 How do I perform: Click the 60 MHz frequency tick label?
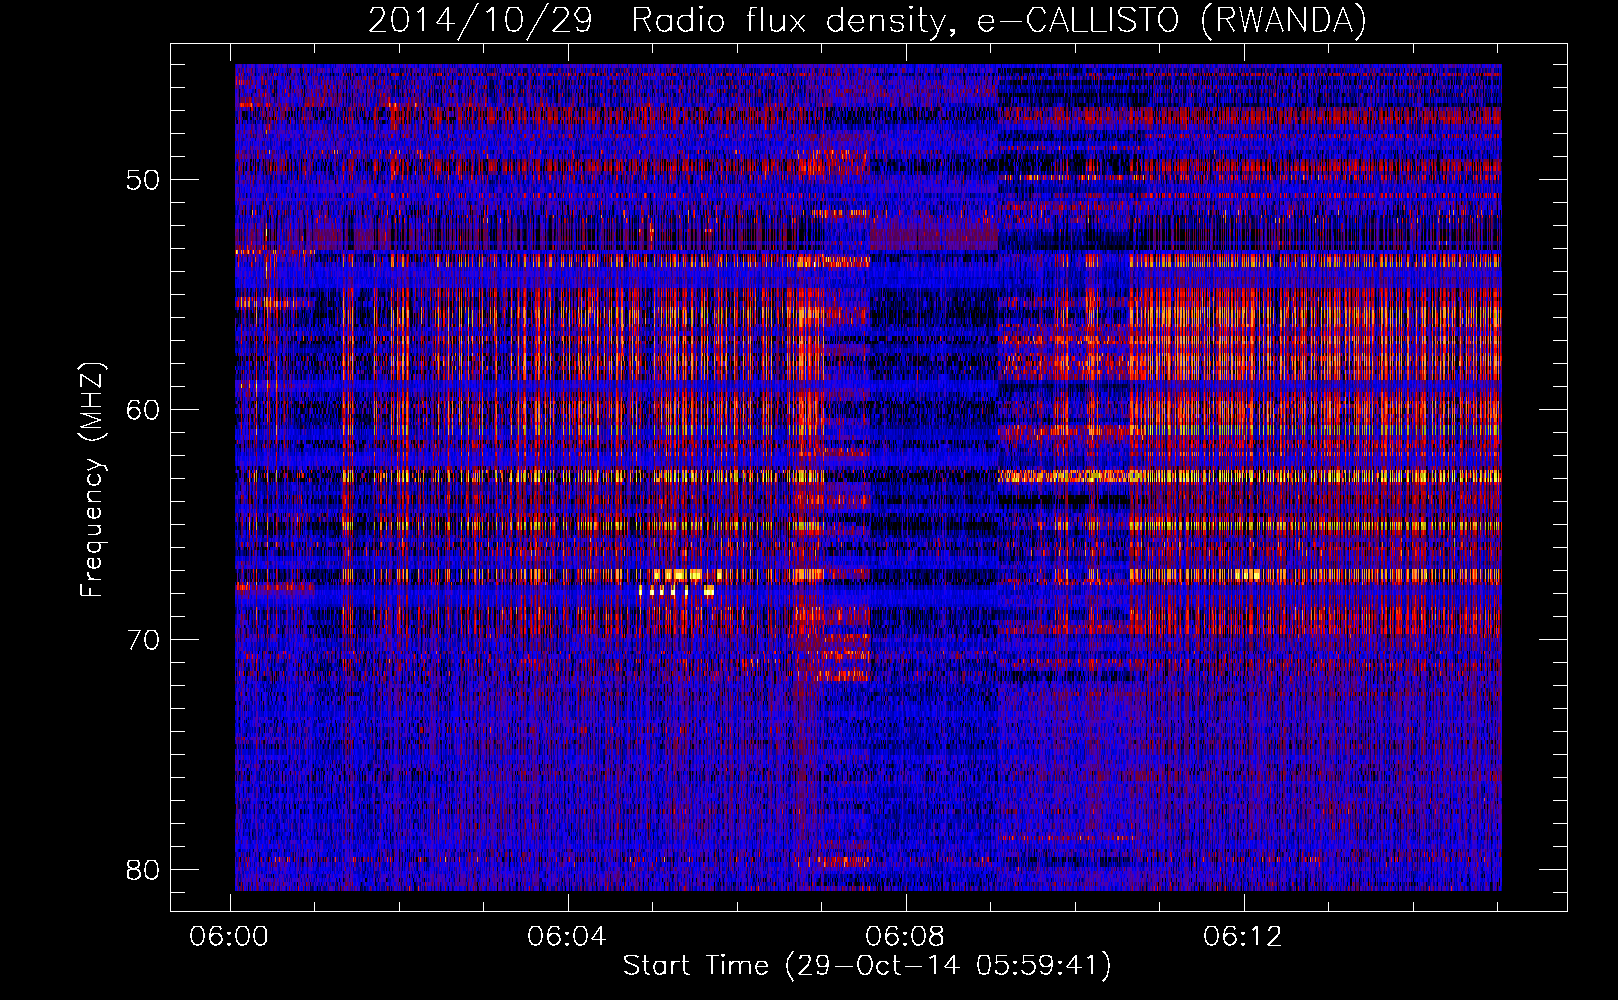[143, 410]
